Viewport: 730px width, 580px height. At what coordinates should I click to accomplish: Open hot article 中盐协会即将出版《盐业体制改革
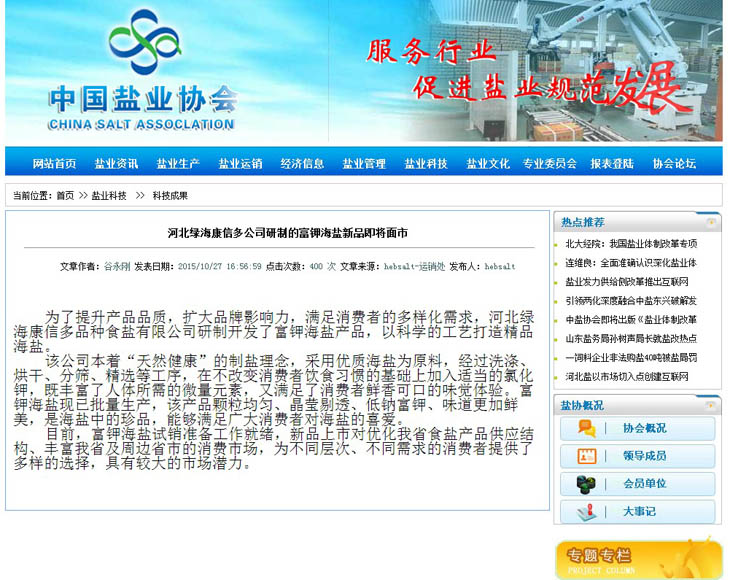(631, 319)
